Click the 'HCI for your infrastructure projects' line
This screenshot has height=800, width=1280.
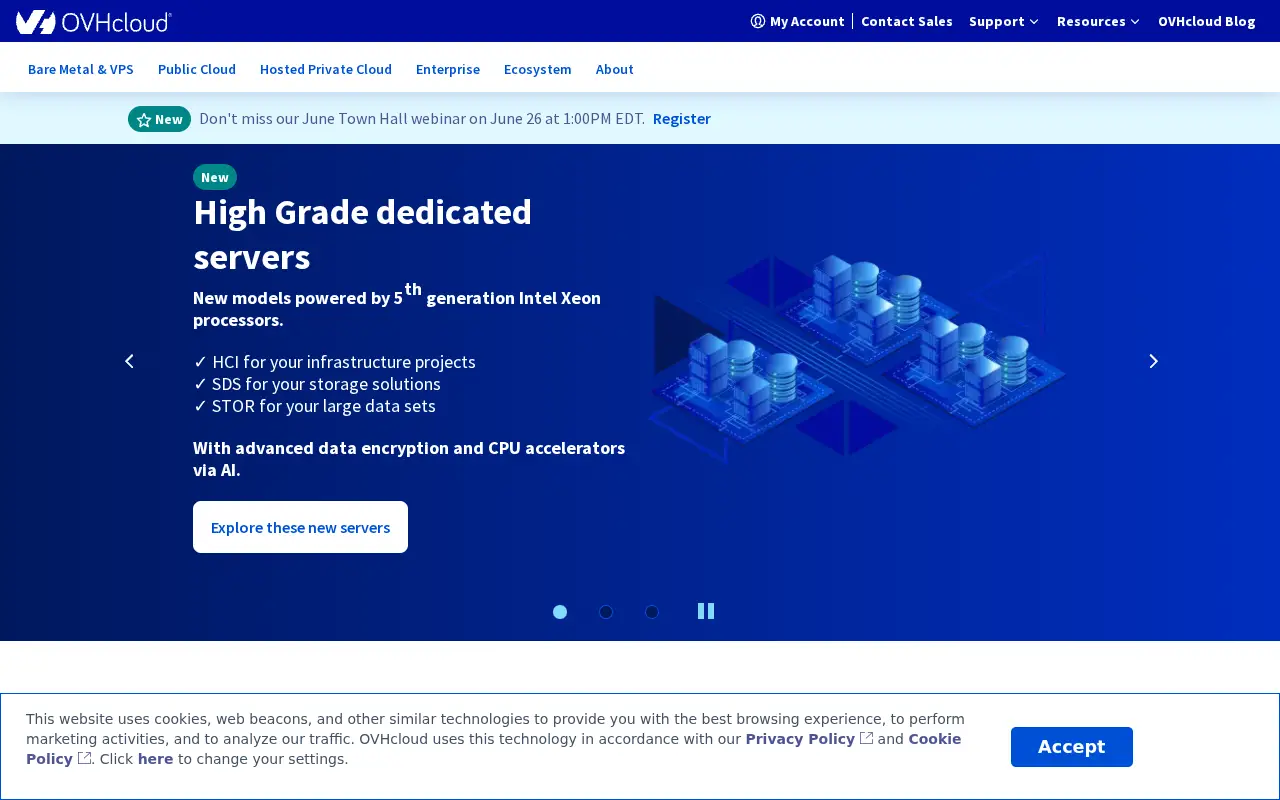coord(334,362)
